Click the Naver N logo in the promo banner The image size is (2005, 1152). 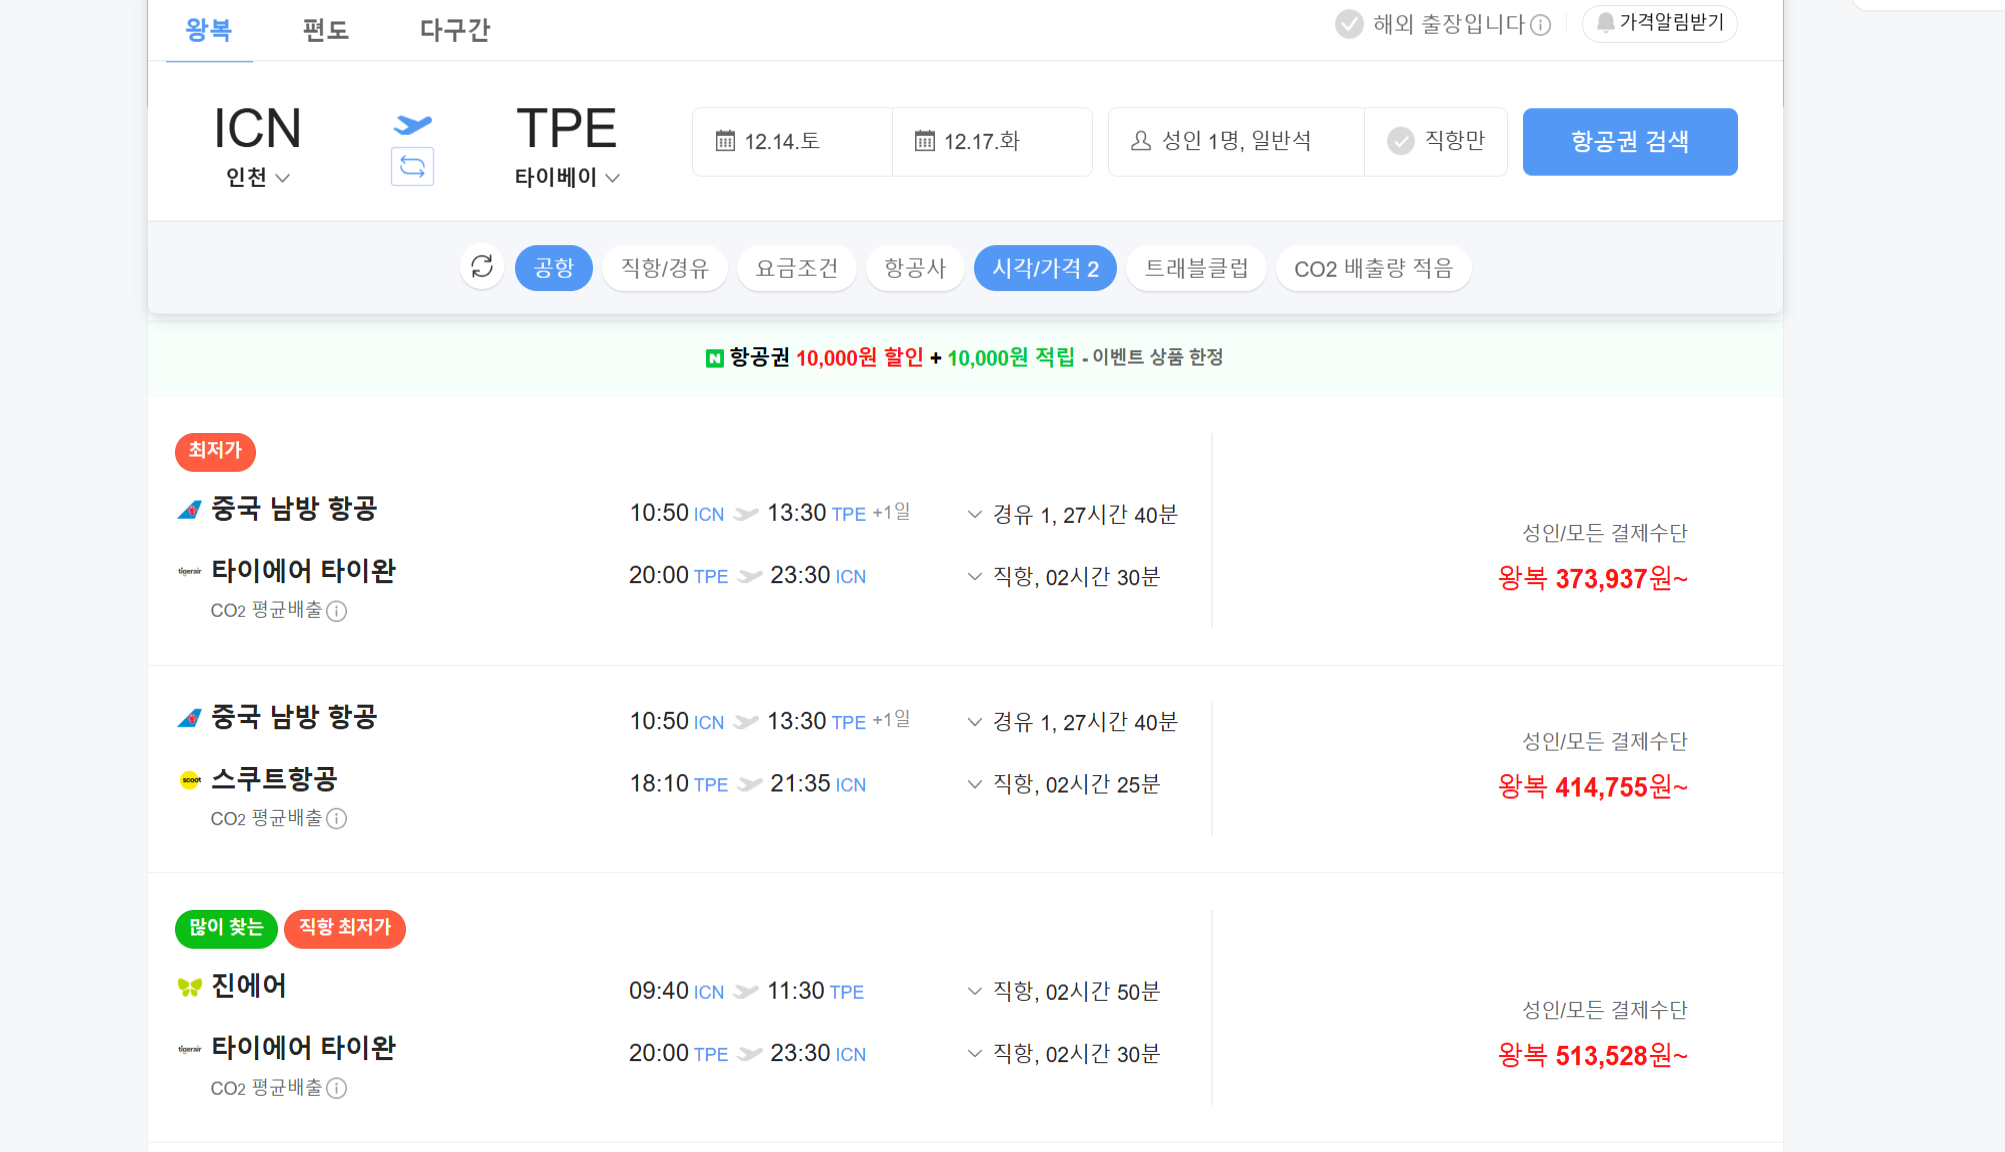point(714,358)
